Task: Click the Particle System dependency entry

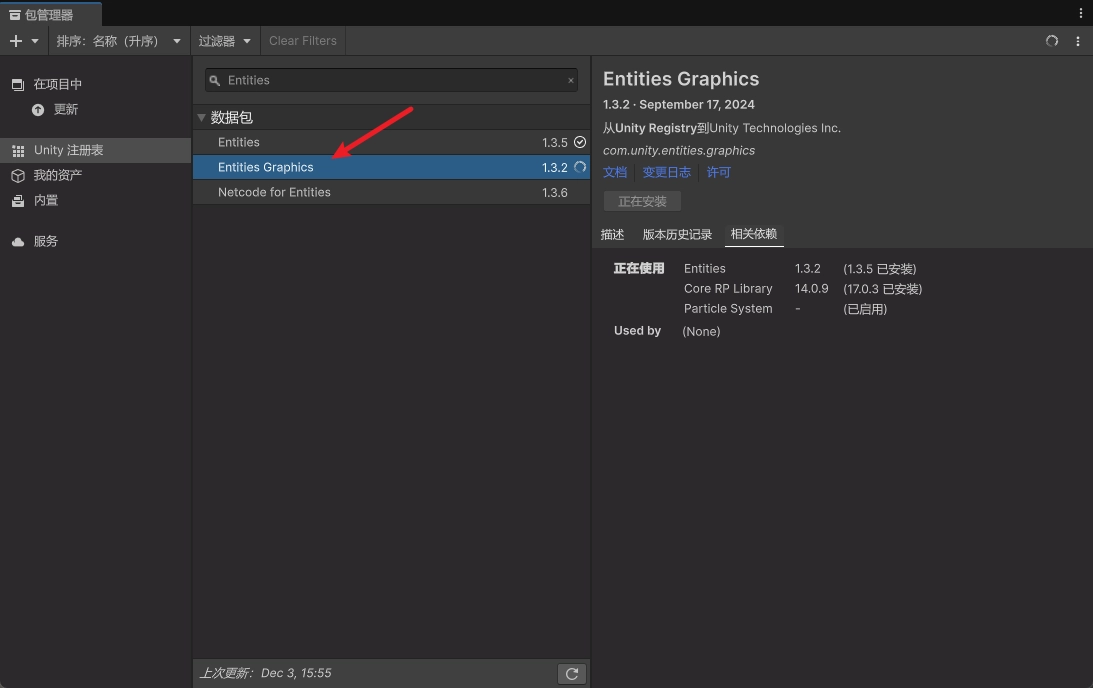Action: 728,309
